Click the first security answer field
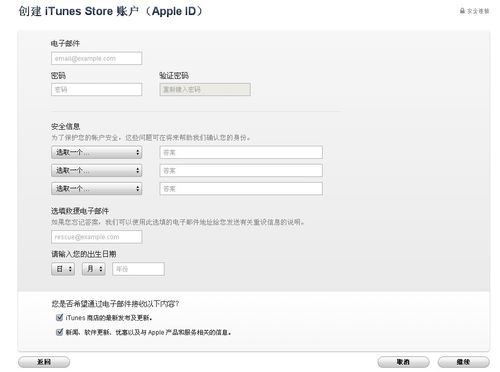The width and height of the screenshot is (500, 372). click(x=241, y=152)
